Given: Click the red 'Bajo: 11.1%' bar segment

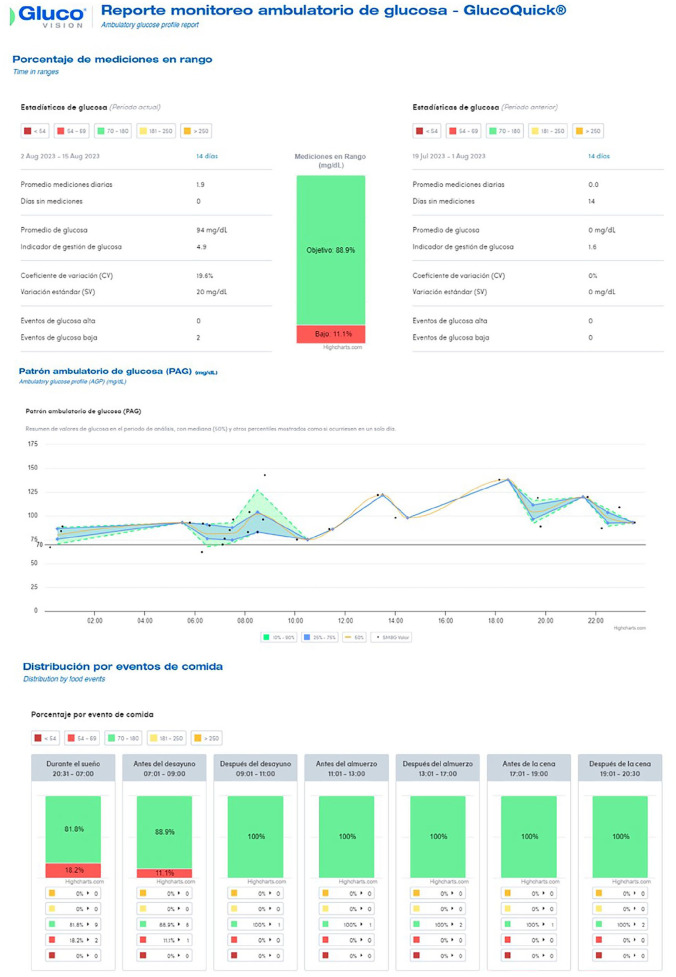Looking at the screenshot, I should 330,334.
